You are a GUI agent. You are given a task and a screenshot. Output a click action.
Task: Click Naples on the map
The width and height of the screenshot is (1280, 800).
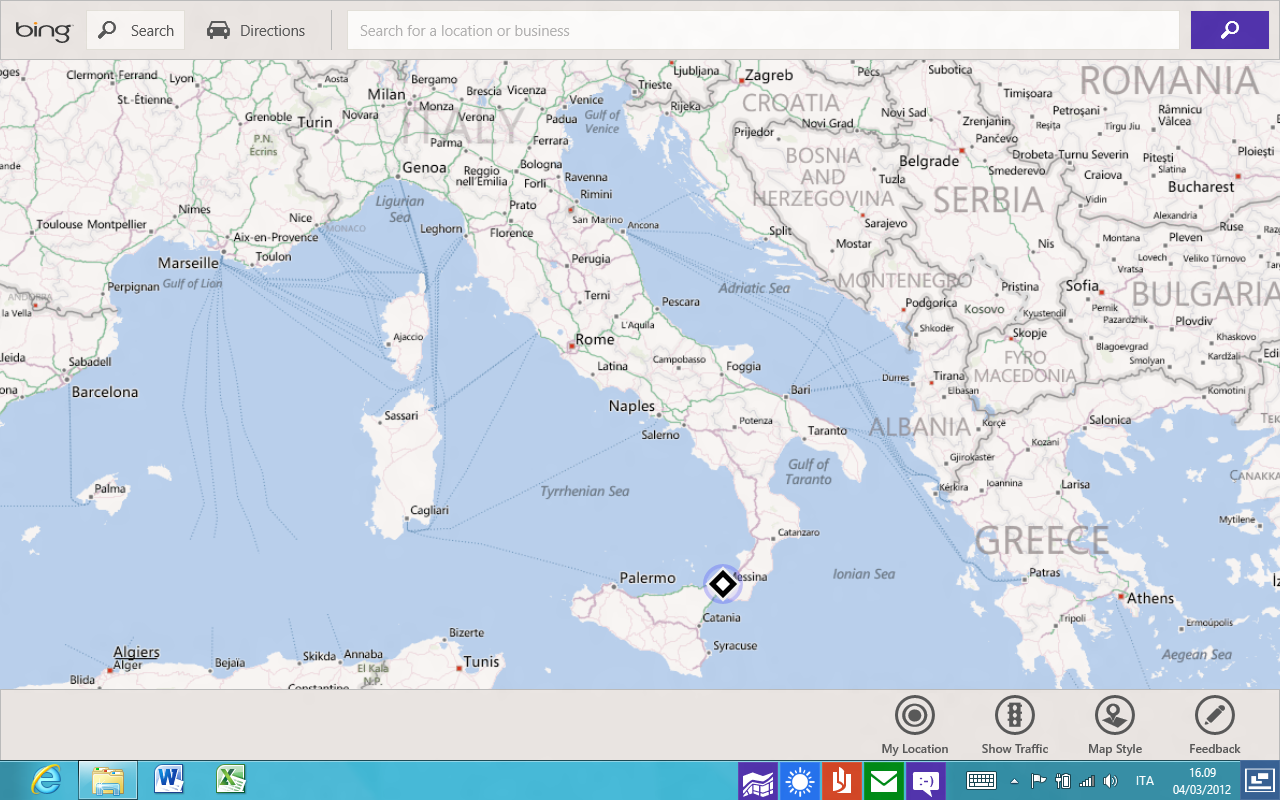[632, 406]
